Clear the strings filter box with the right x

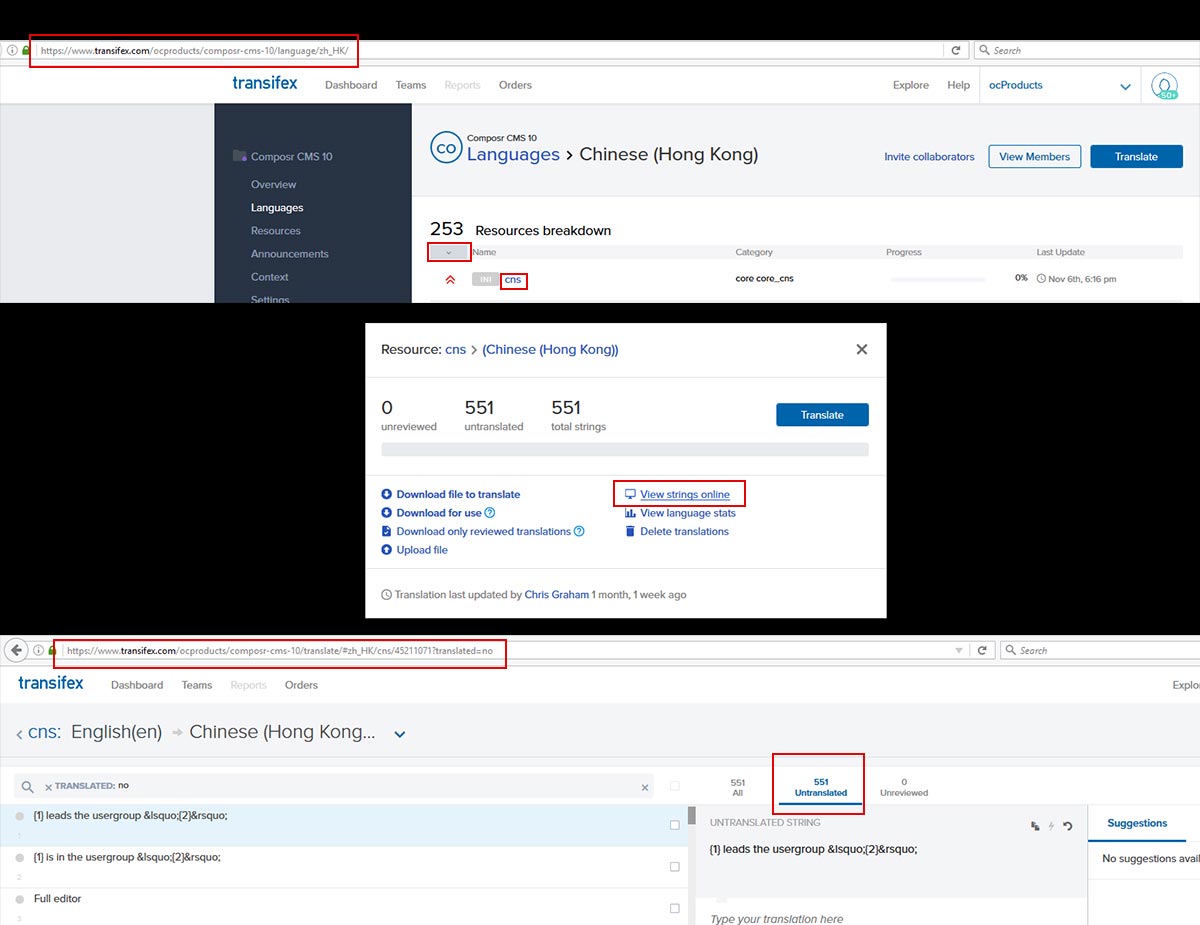[x=645, y=788]
